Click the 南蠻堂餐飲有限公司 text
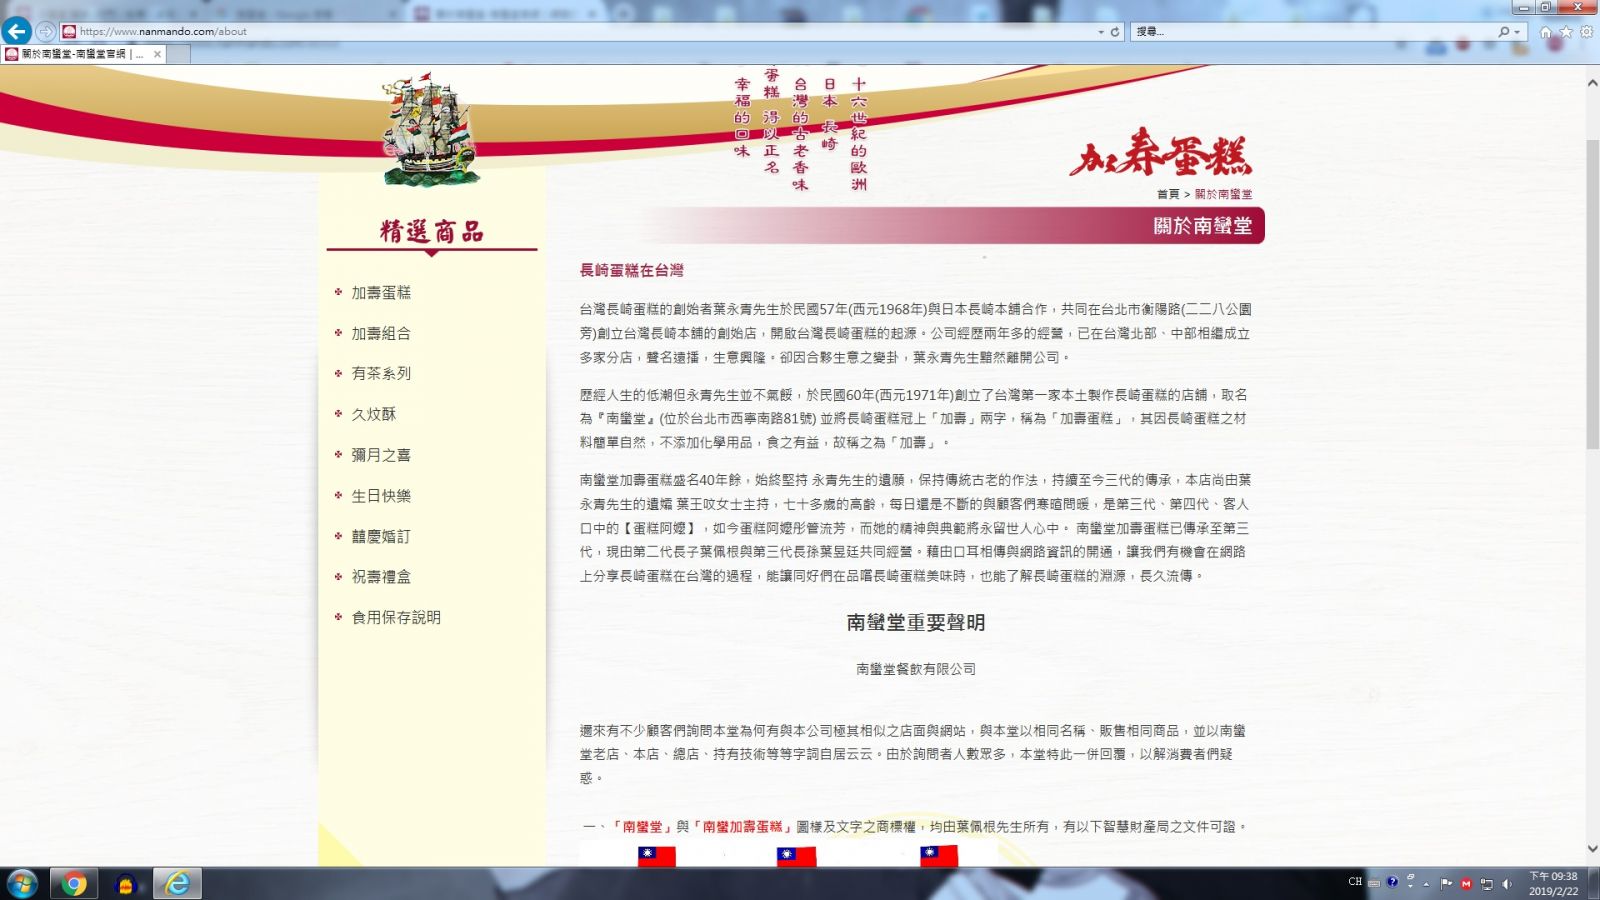This screenshot has width=1600, height=900. [916, 669]
